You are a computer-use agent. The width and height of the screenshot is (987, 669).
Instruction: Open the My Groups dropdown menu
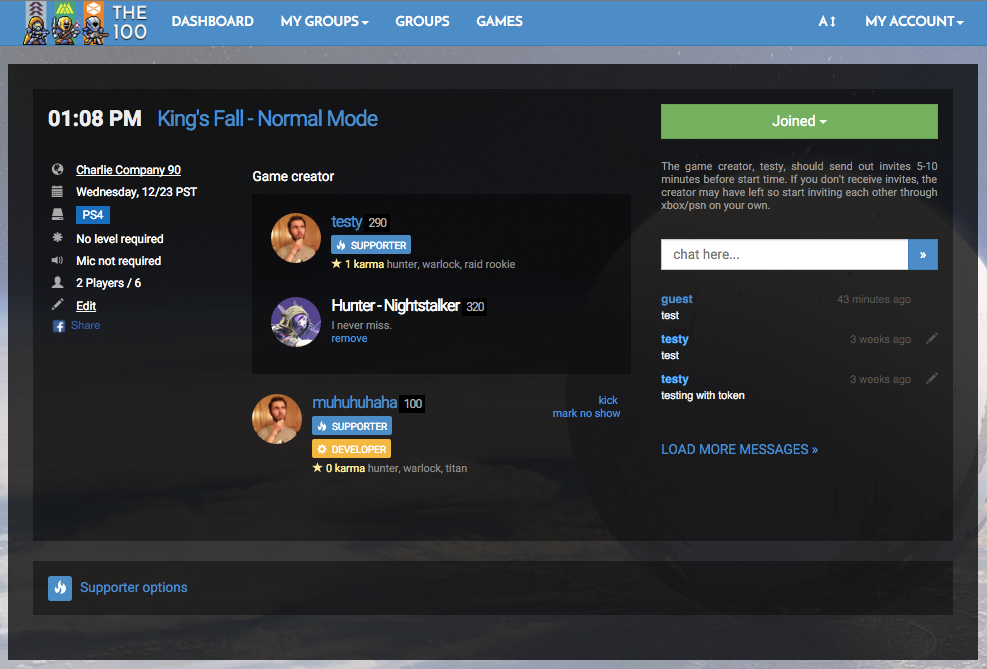pos(324,21)
